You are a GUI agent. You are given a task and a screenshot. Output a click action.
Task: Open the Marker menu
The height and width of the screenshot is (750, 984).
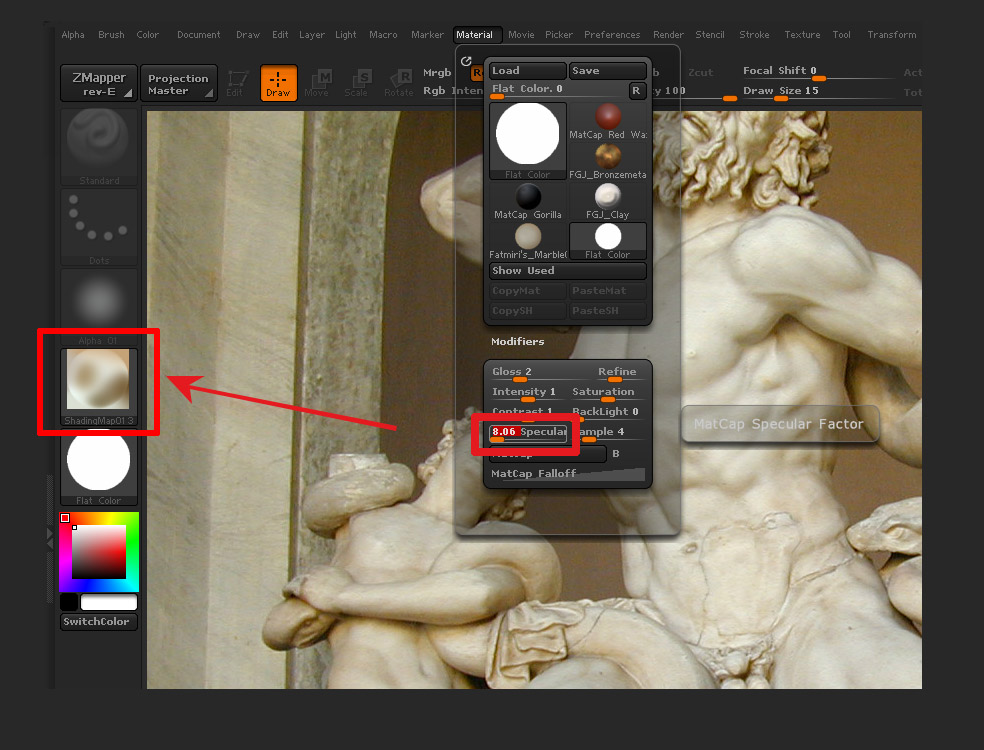[x=427, y=35]
